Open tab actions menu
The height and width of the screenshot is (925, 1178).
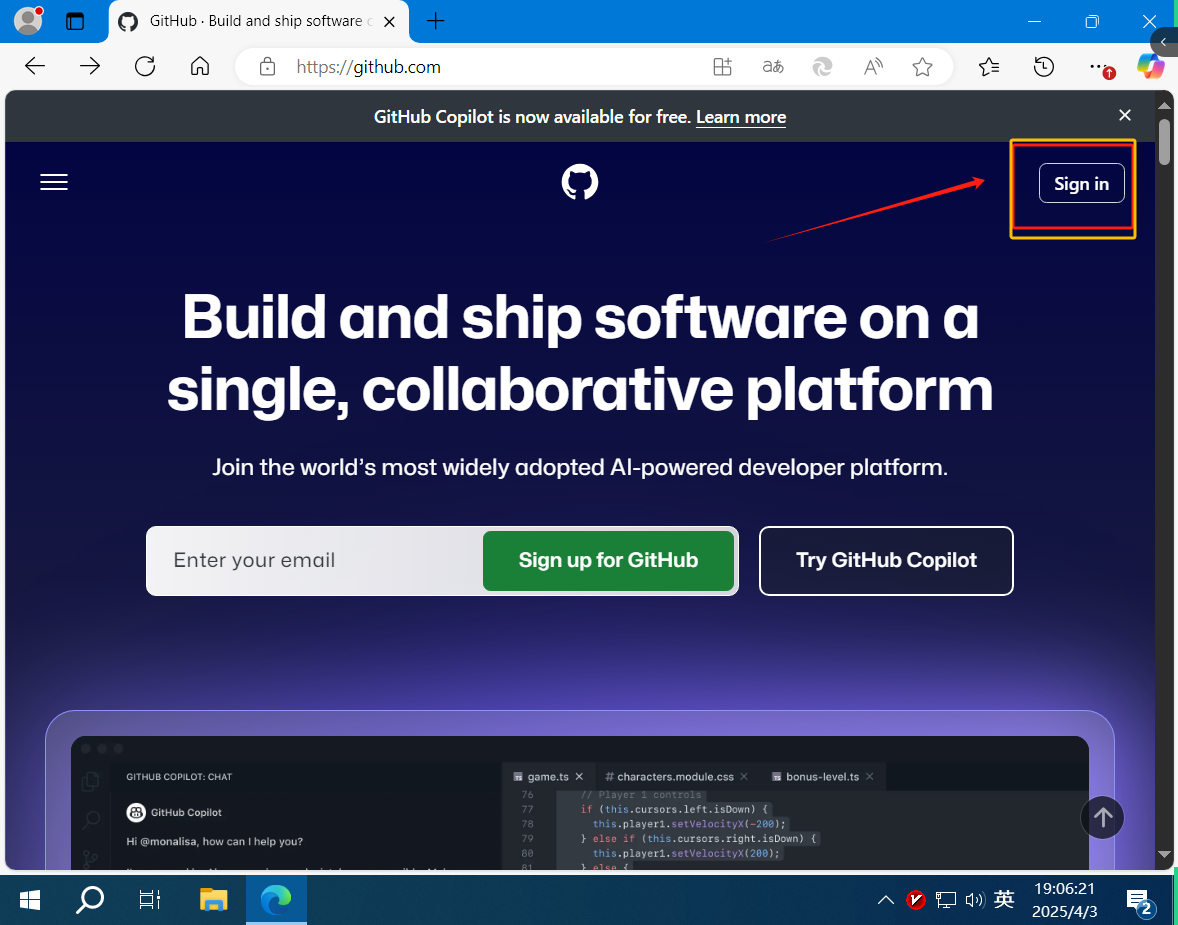point(75,21)
